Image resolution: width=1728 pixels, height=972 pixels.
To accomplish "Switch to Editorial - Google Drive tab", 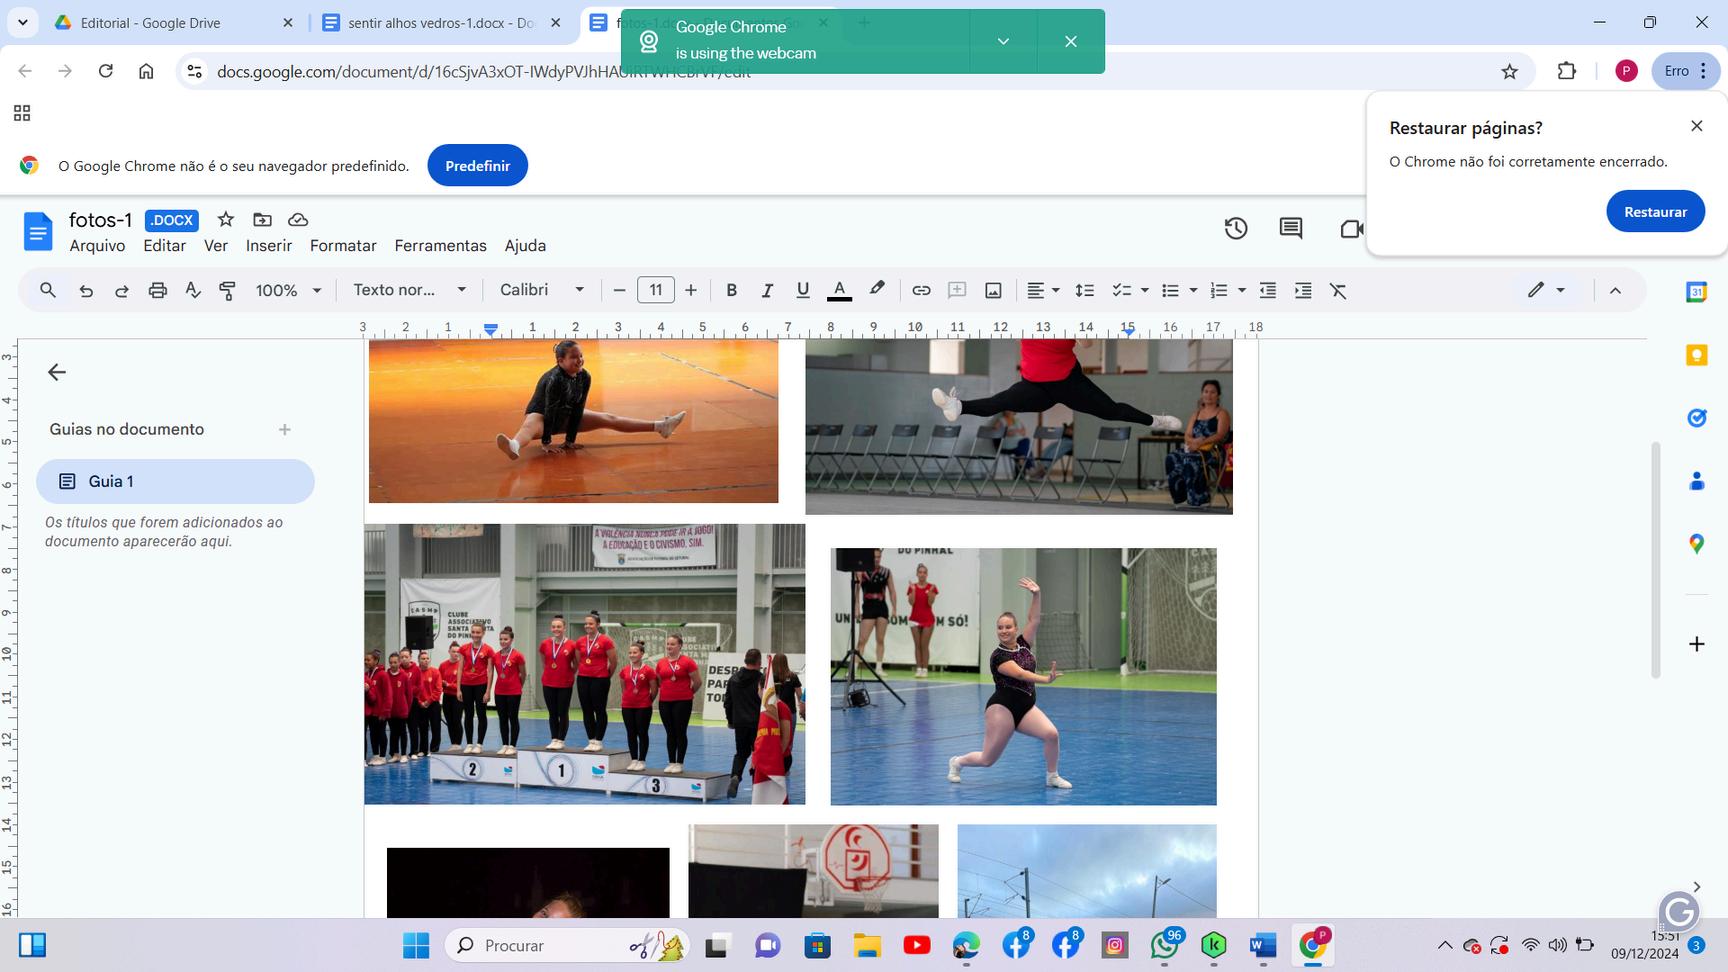I will (175, 22).
